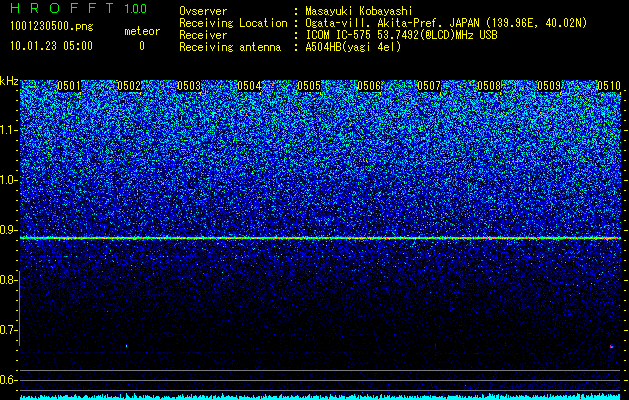
Task: Click the 0507 time marker
Action: click(x=429, y=86)
